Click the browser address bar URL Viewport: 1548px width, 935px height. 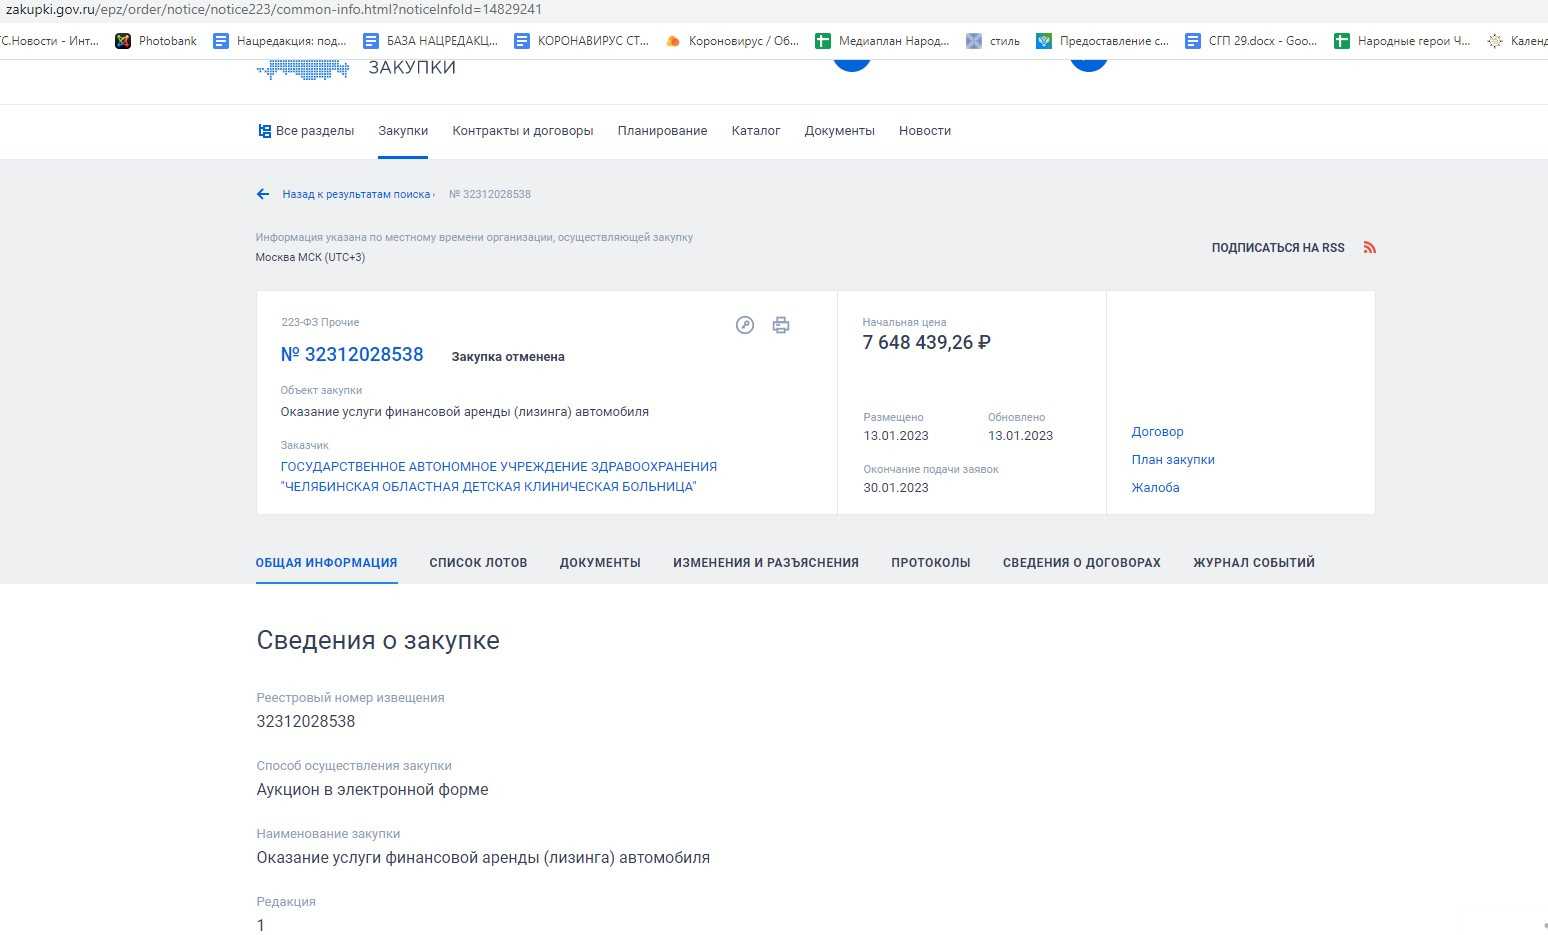(x=274, y=10)
